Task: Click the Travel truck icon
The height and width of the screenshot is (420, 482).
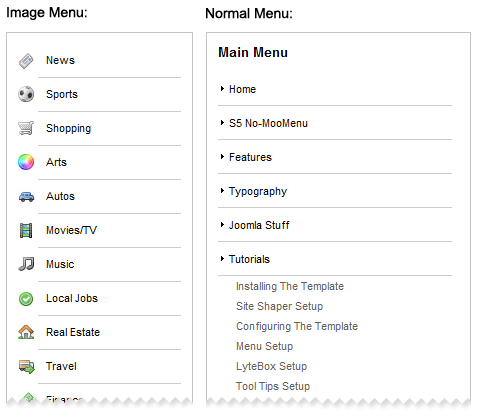Action: [27, 367]
